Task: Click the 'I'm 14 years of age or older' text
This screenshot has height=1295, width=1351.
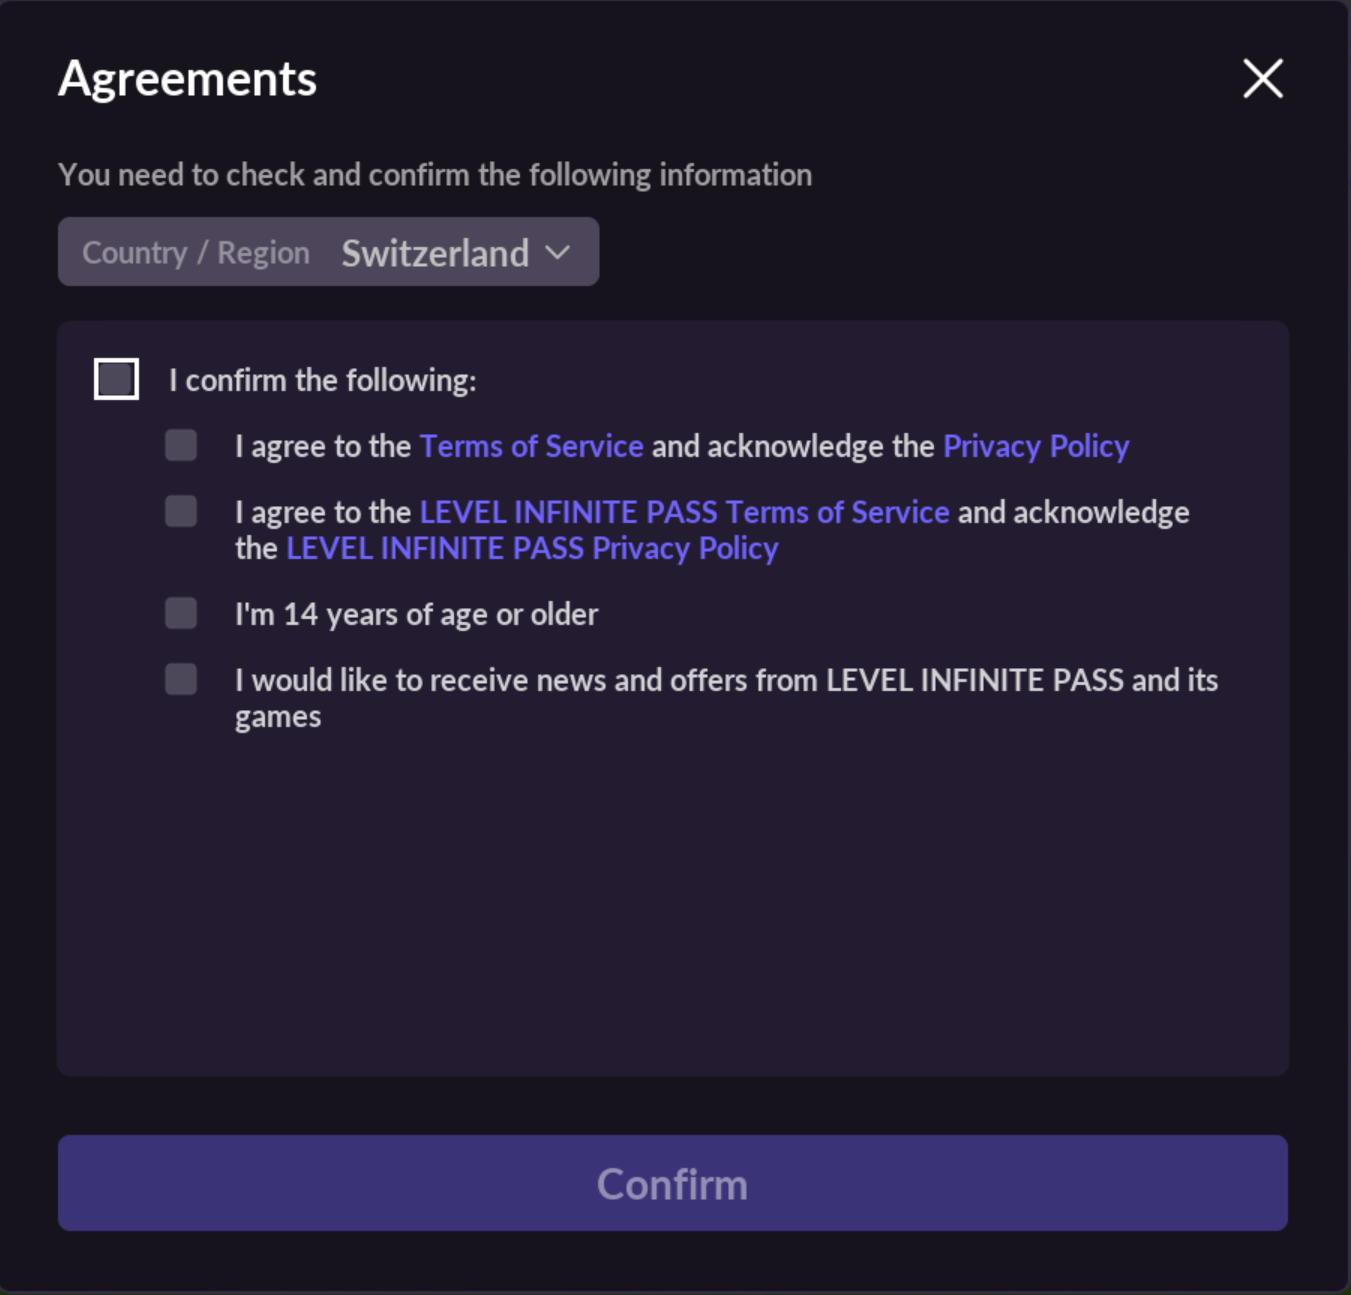Action: click(416, 614)
